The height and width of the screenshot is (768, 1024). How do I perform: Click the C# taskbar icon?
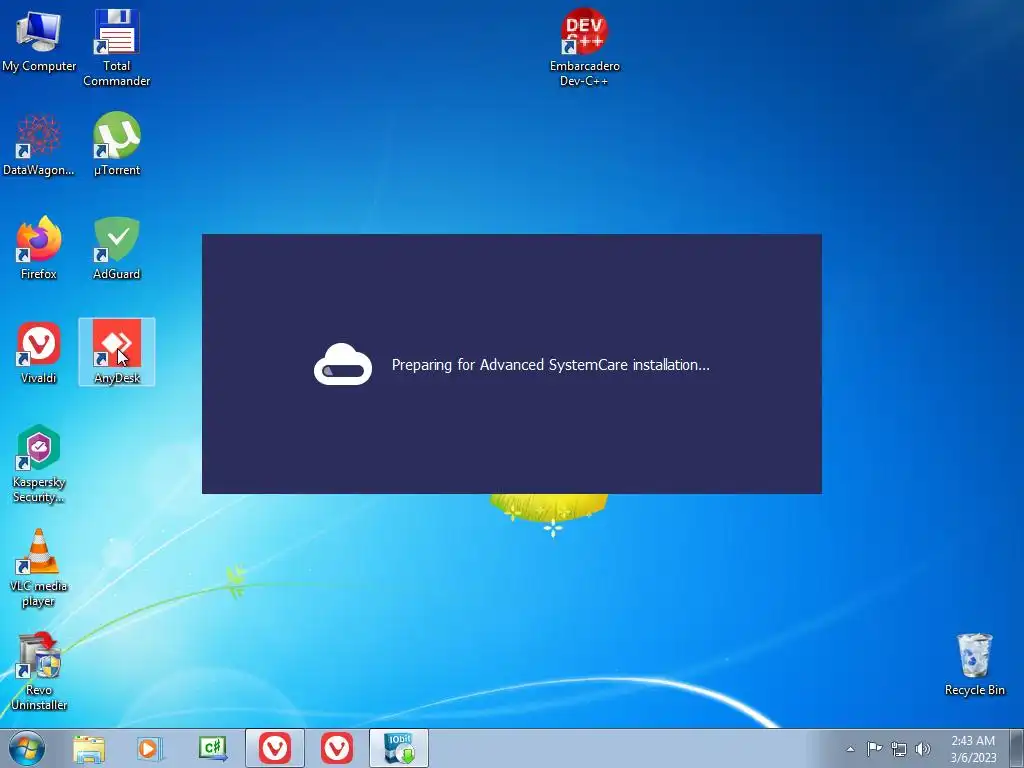tap(213, 748)
